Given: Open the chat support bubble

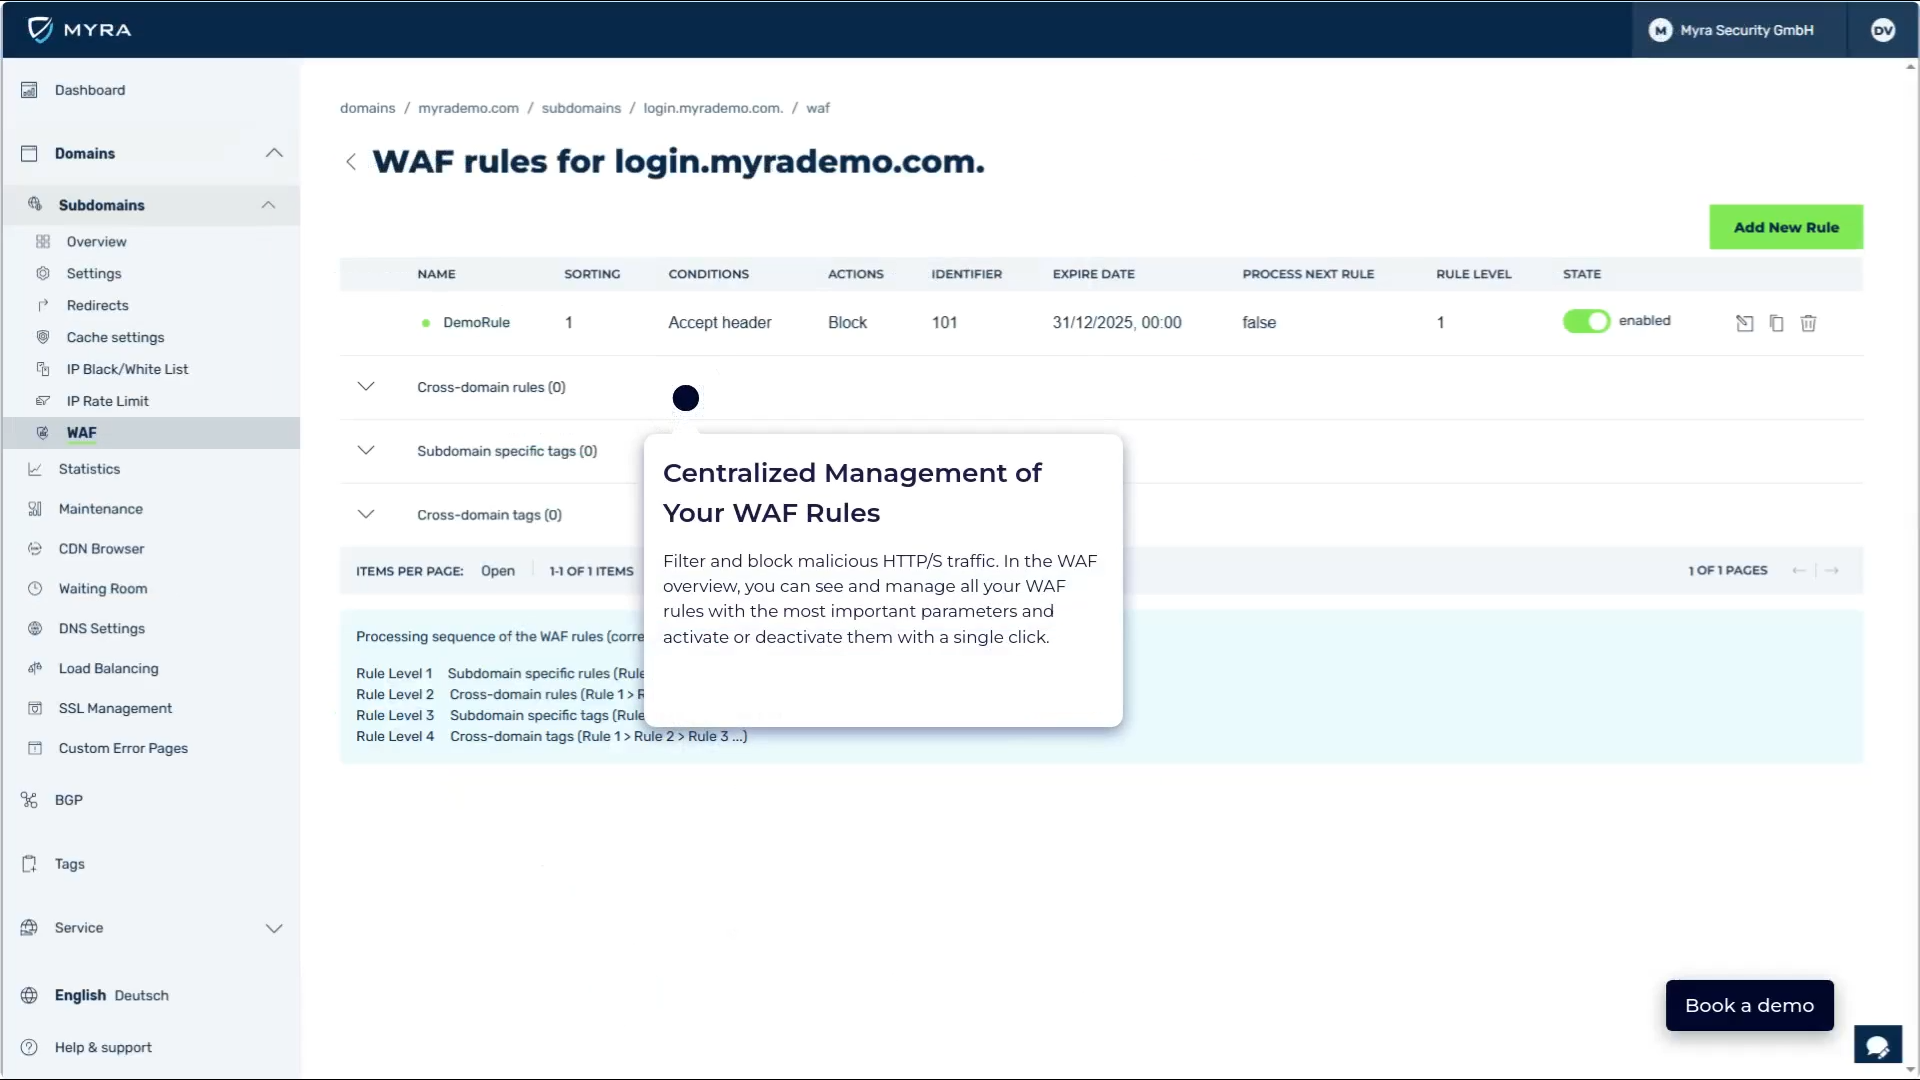Looking at the screenshot, I should point(1878,1044).
